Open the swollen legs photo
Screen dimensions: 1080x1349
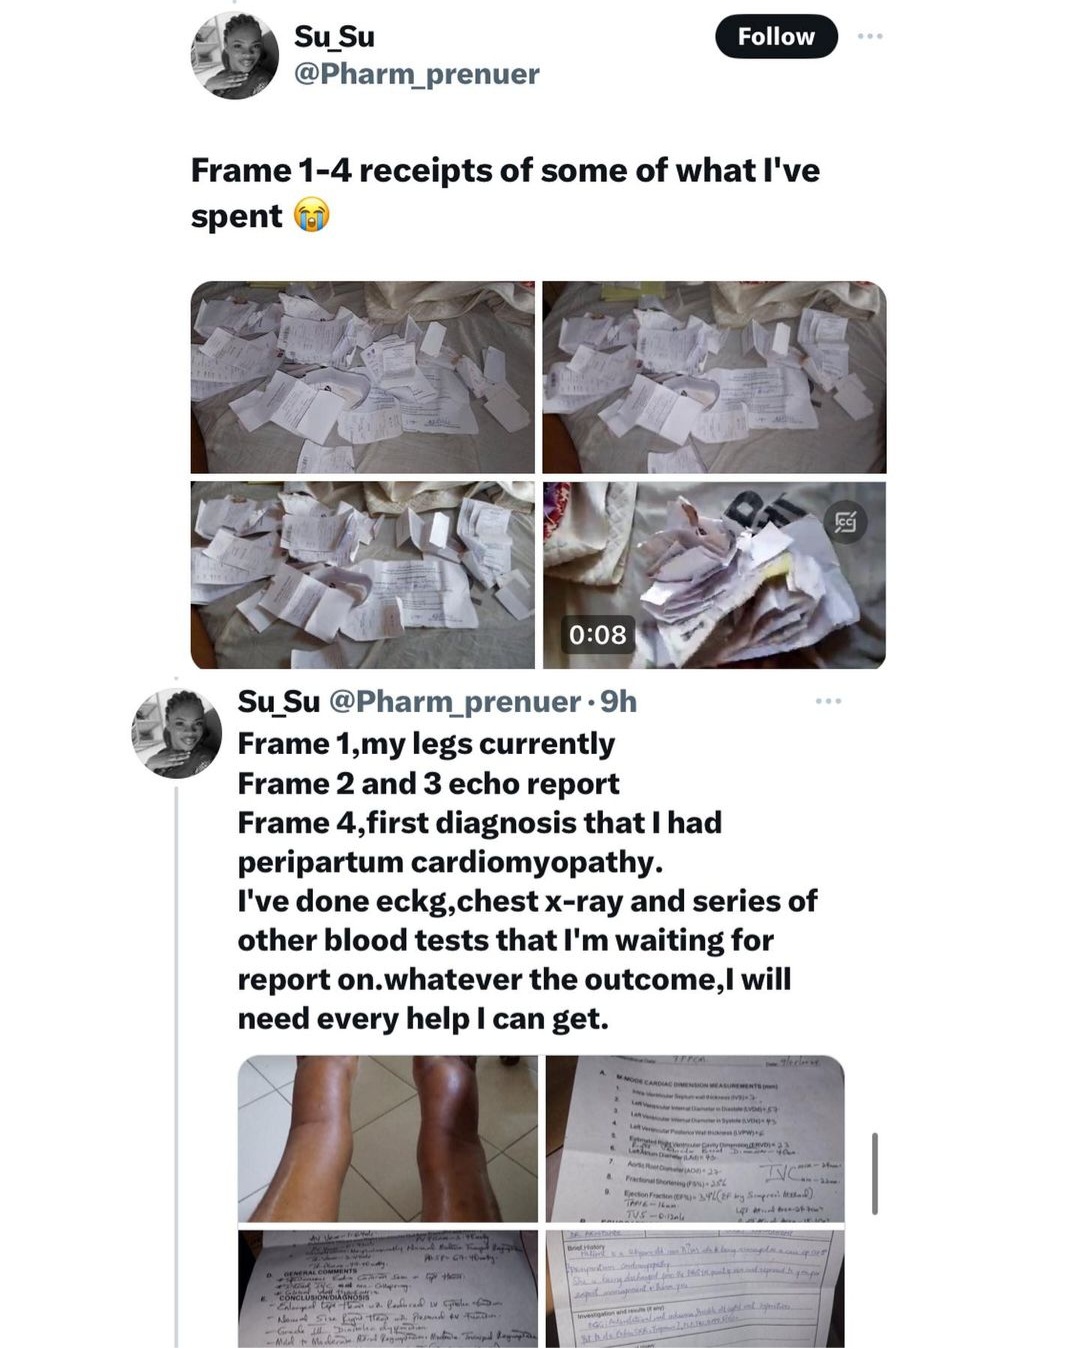[x=388, y=1139]
